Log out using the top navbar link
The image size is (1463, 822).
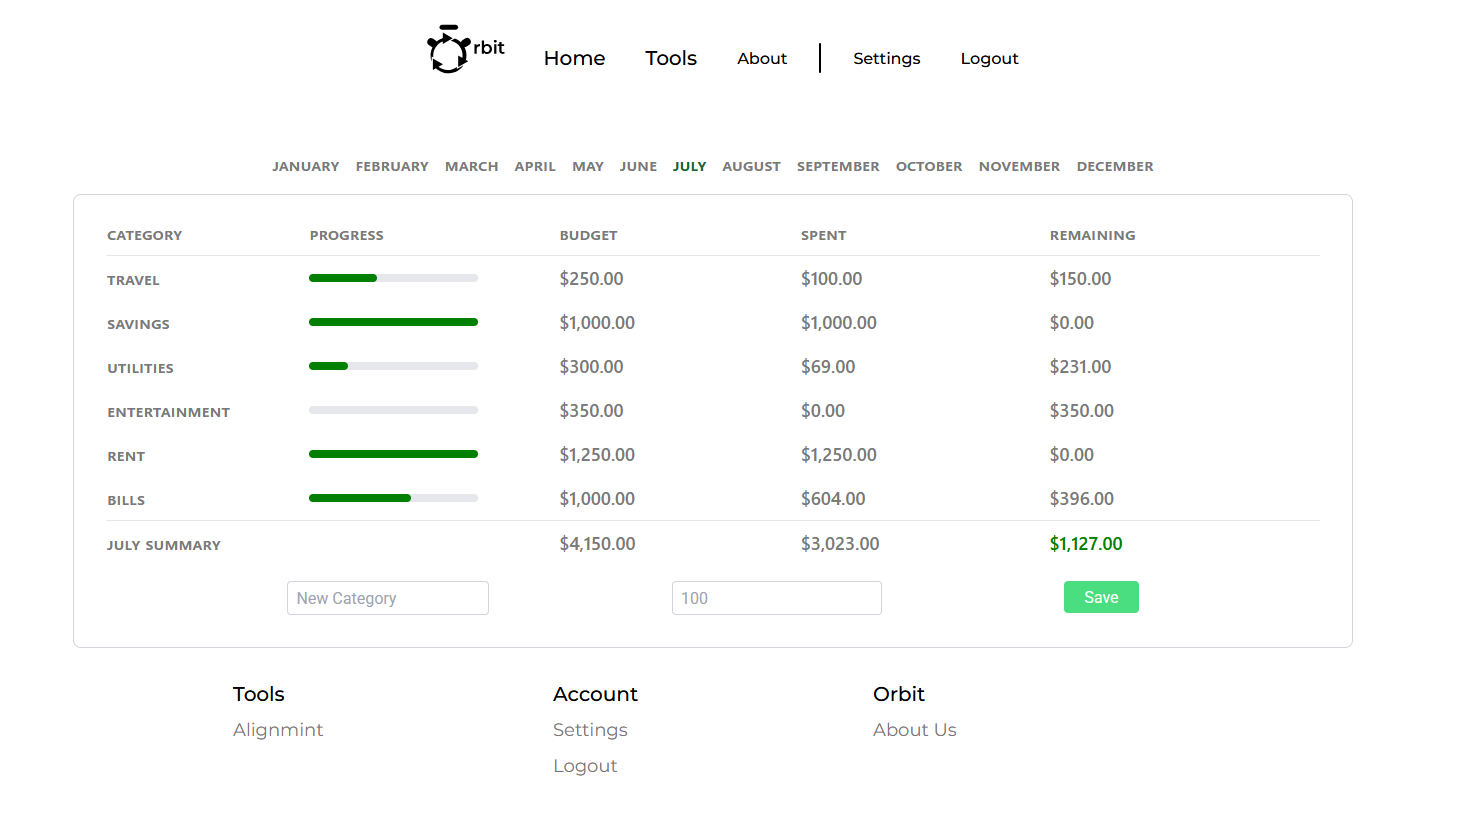989,58
